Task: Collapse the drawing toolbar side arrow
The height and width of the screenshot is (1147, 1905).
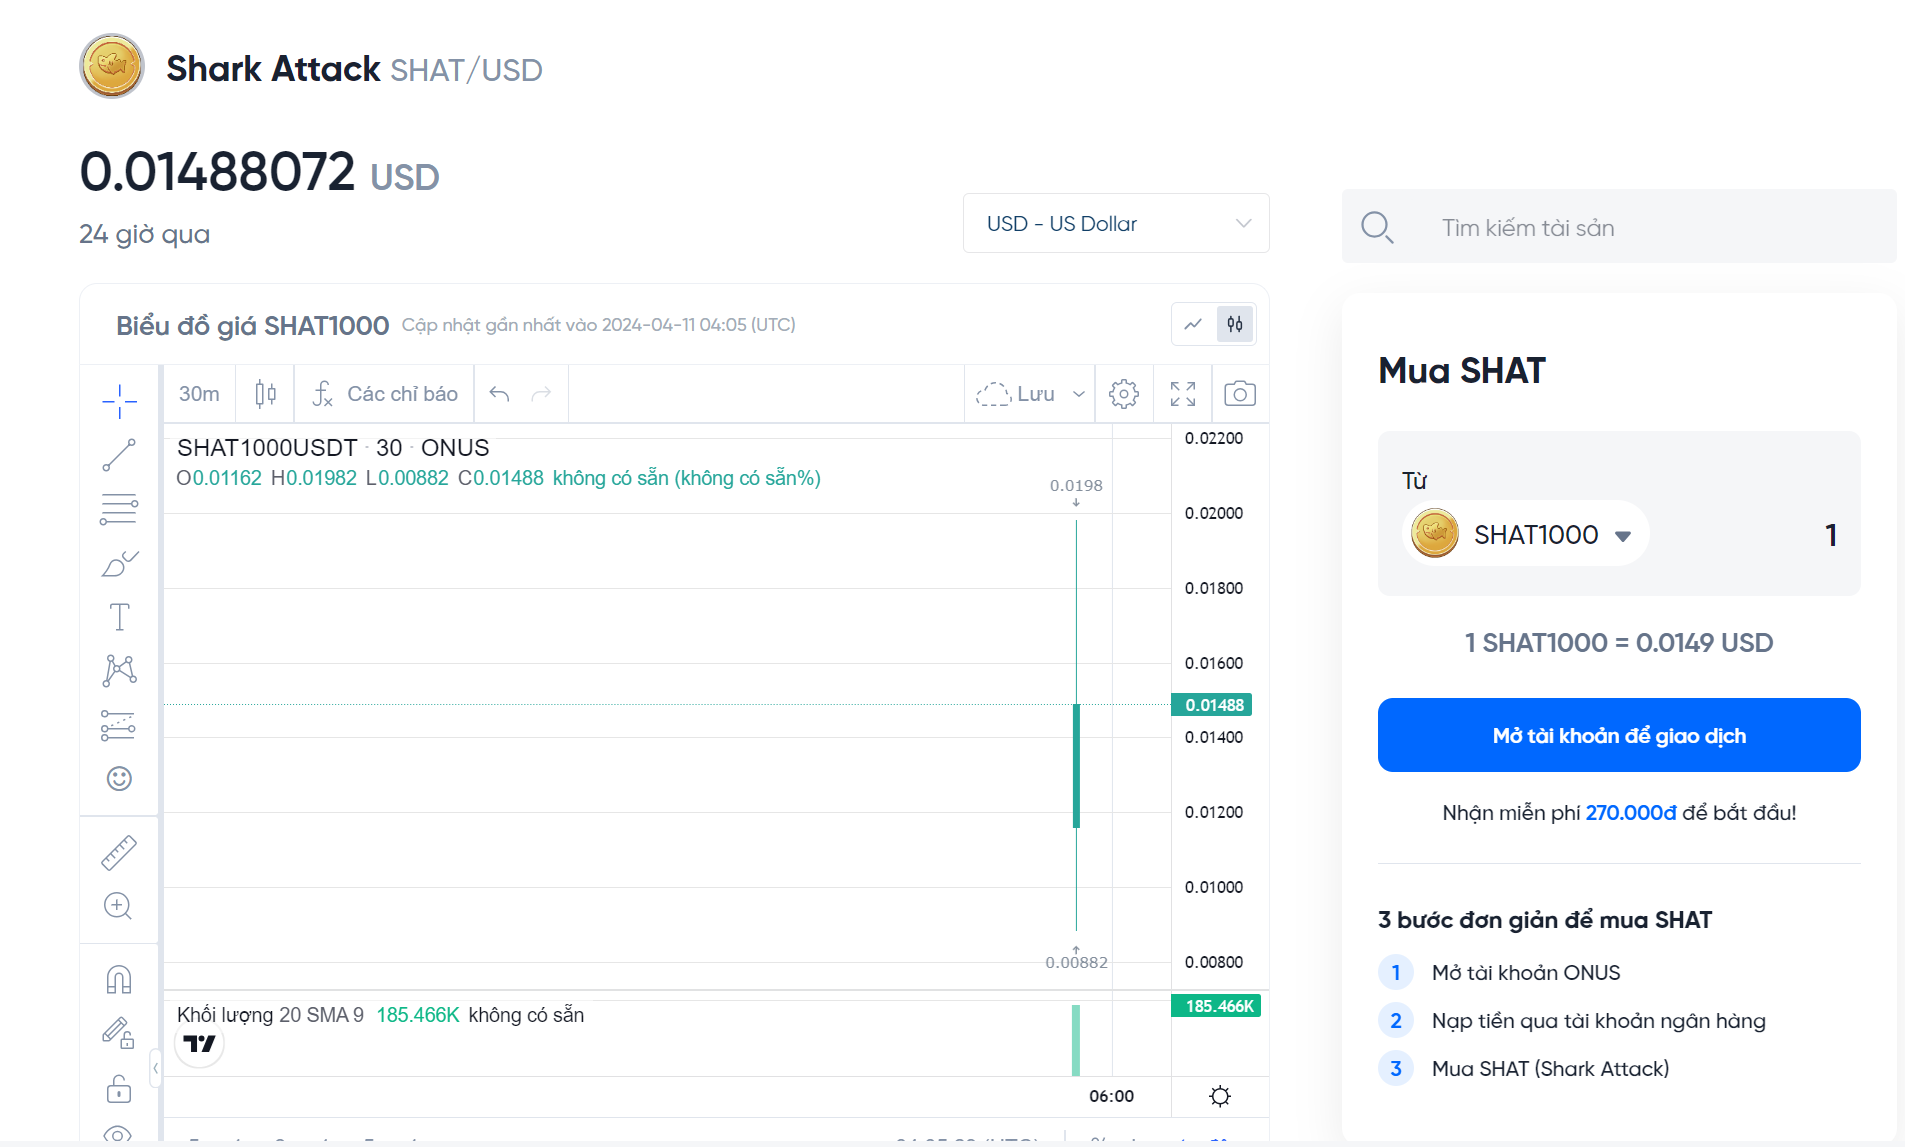Action: point(155,1068)
